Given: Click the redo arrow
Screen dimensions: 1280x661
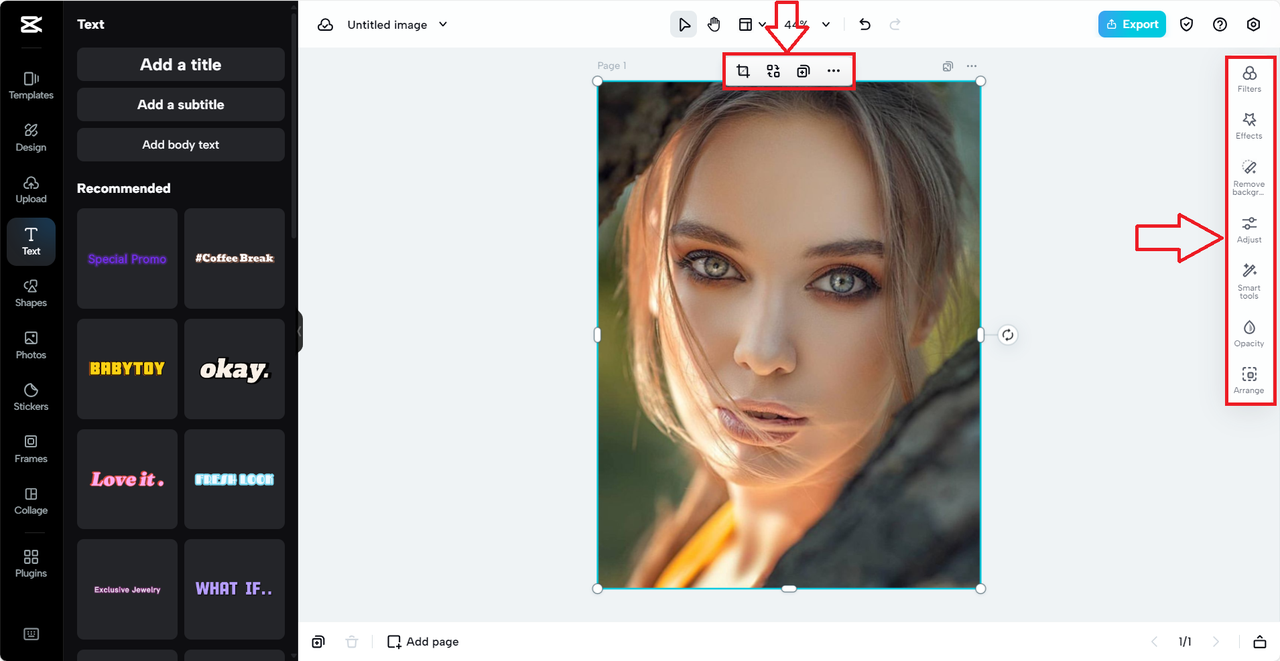Looking at the screenshot, I should pyautogui.click(x=895, y=25).
